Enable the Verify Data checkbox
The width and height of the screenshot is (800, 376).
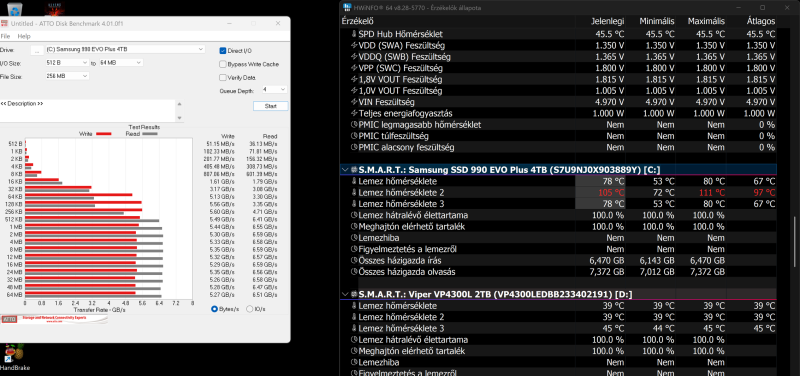pyautogui.click(x=222, y=78)
